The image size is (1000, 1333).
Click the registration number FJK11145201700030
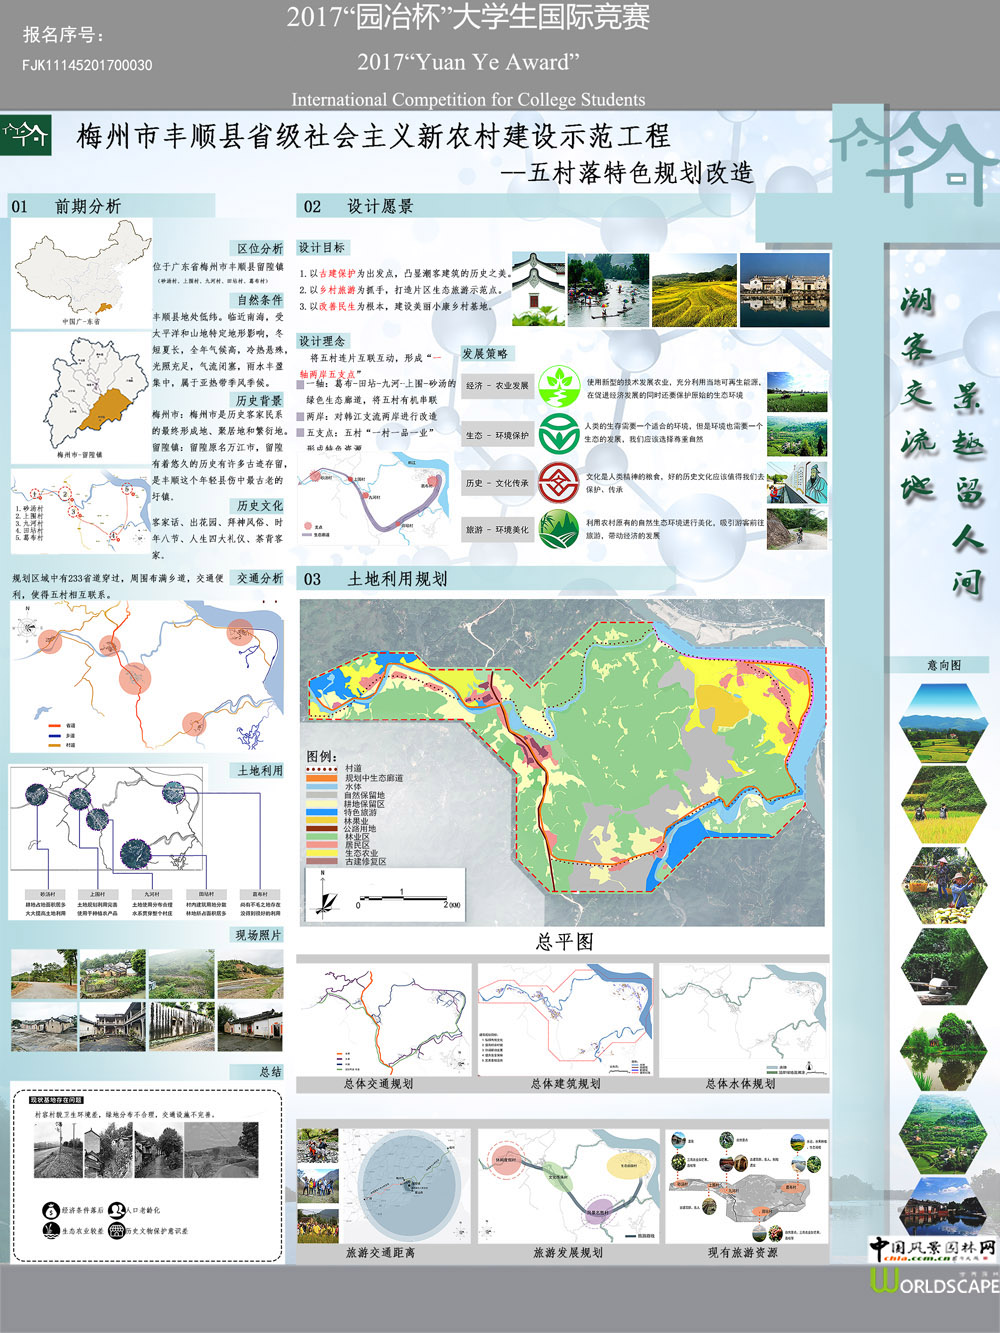tap(87, 66)
